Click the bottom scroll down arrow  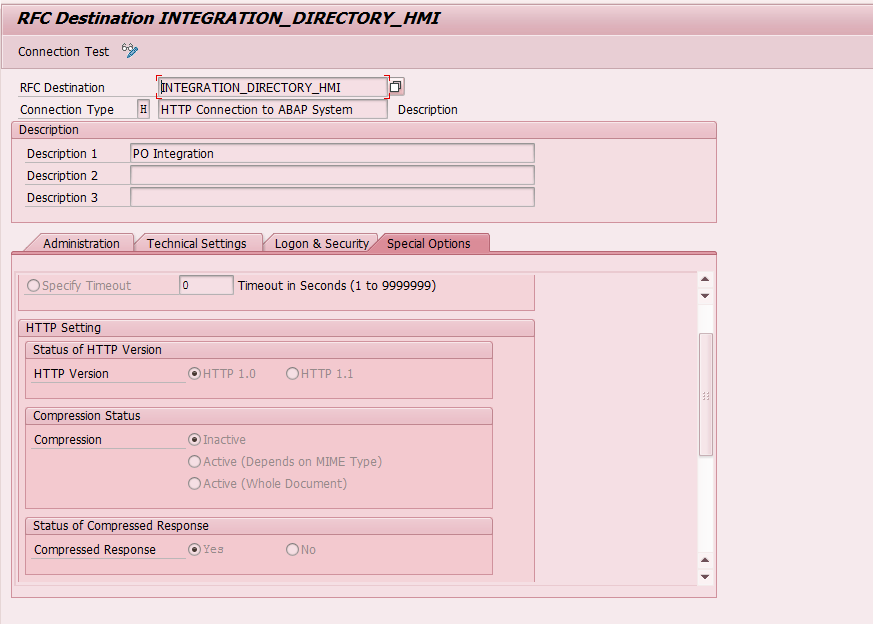[x=705, y=577]
